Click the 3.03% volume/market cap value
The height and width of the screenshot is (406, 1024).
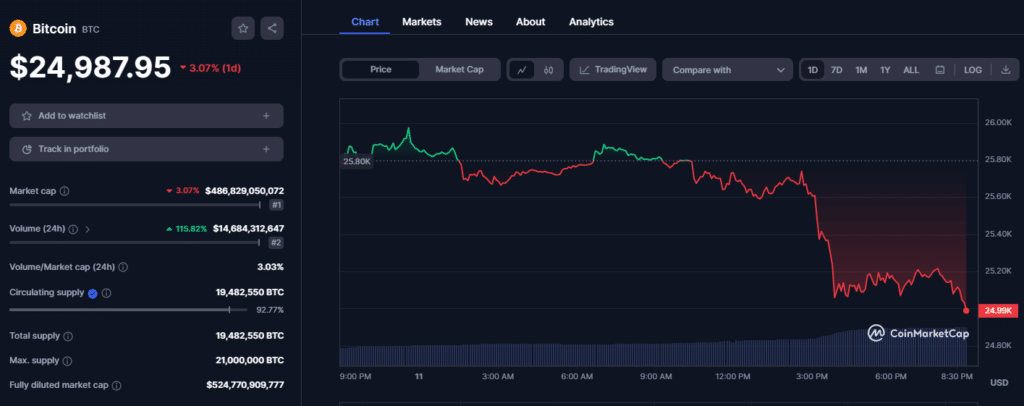tap(271, 267)
